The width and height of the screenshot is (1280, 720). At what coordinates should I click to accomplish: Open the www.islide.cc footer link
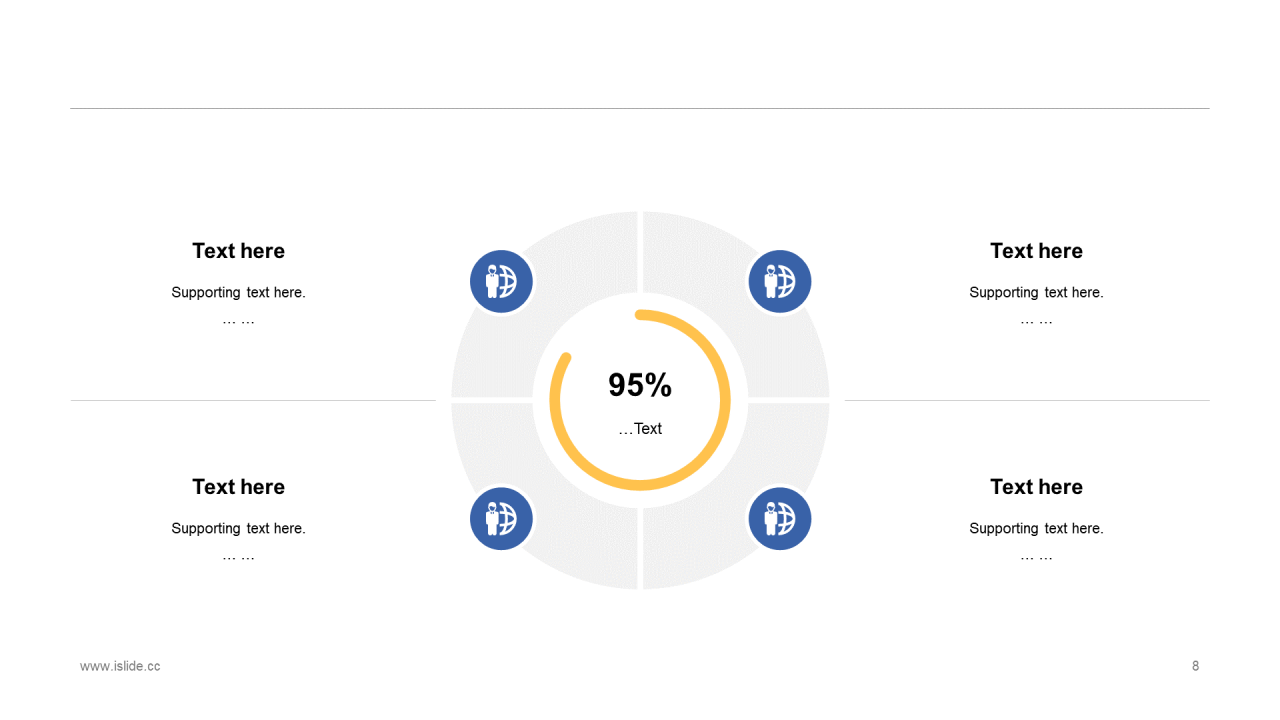pyautogui.click(x=120, y=666)
